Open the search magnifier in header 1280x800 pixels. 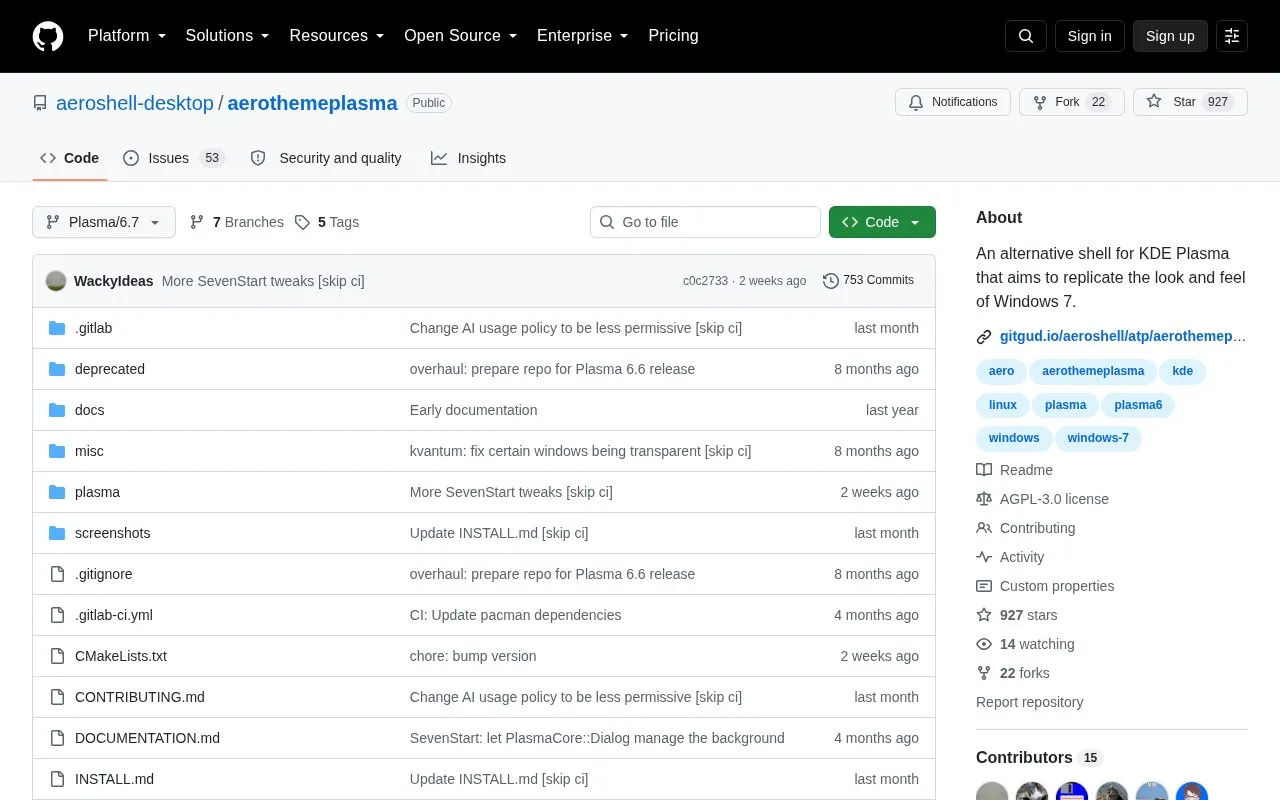point(1026,36)
